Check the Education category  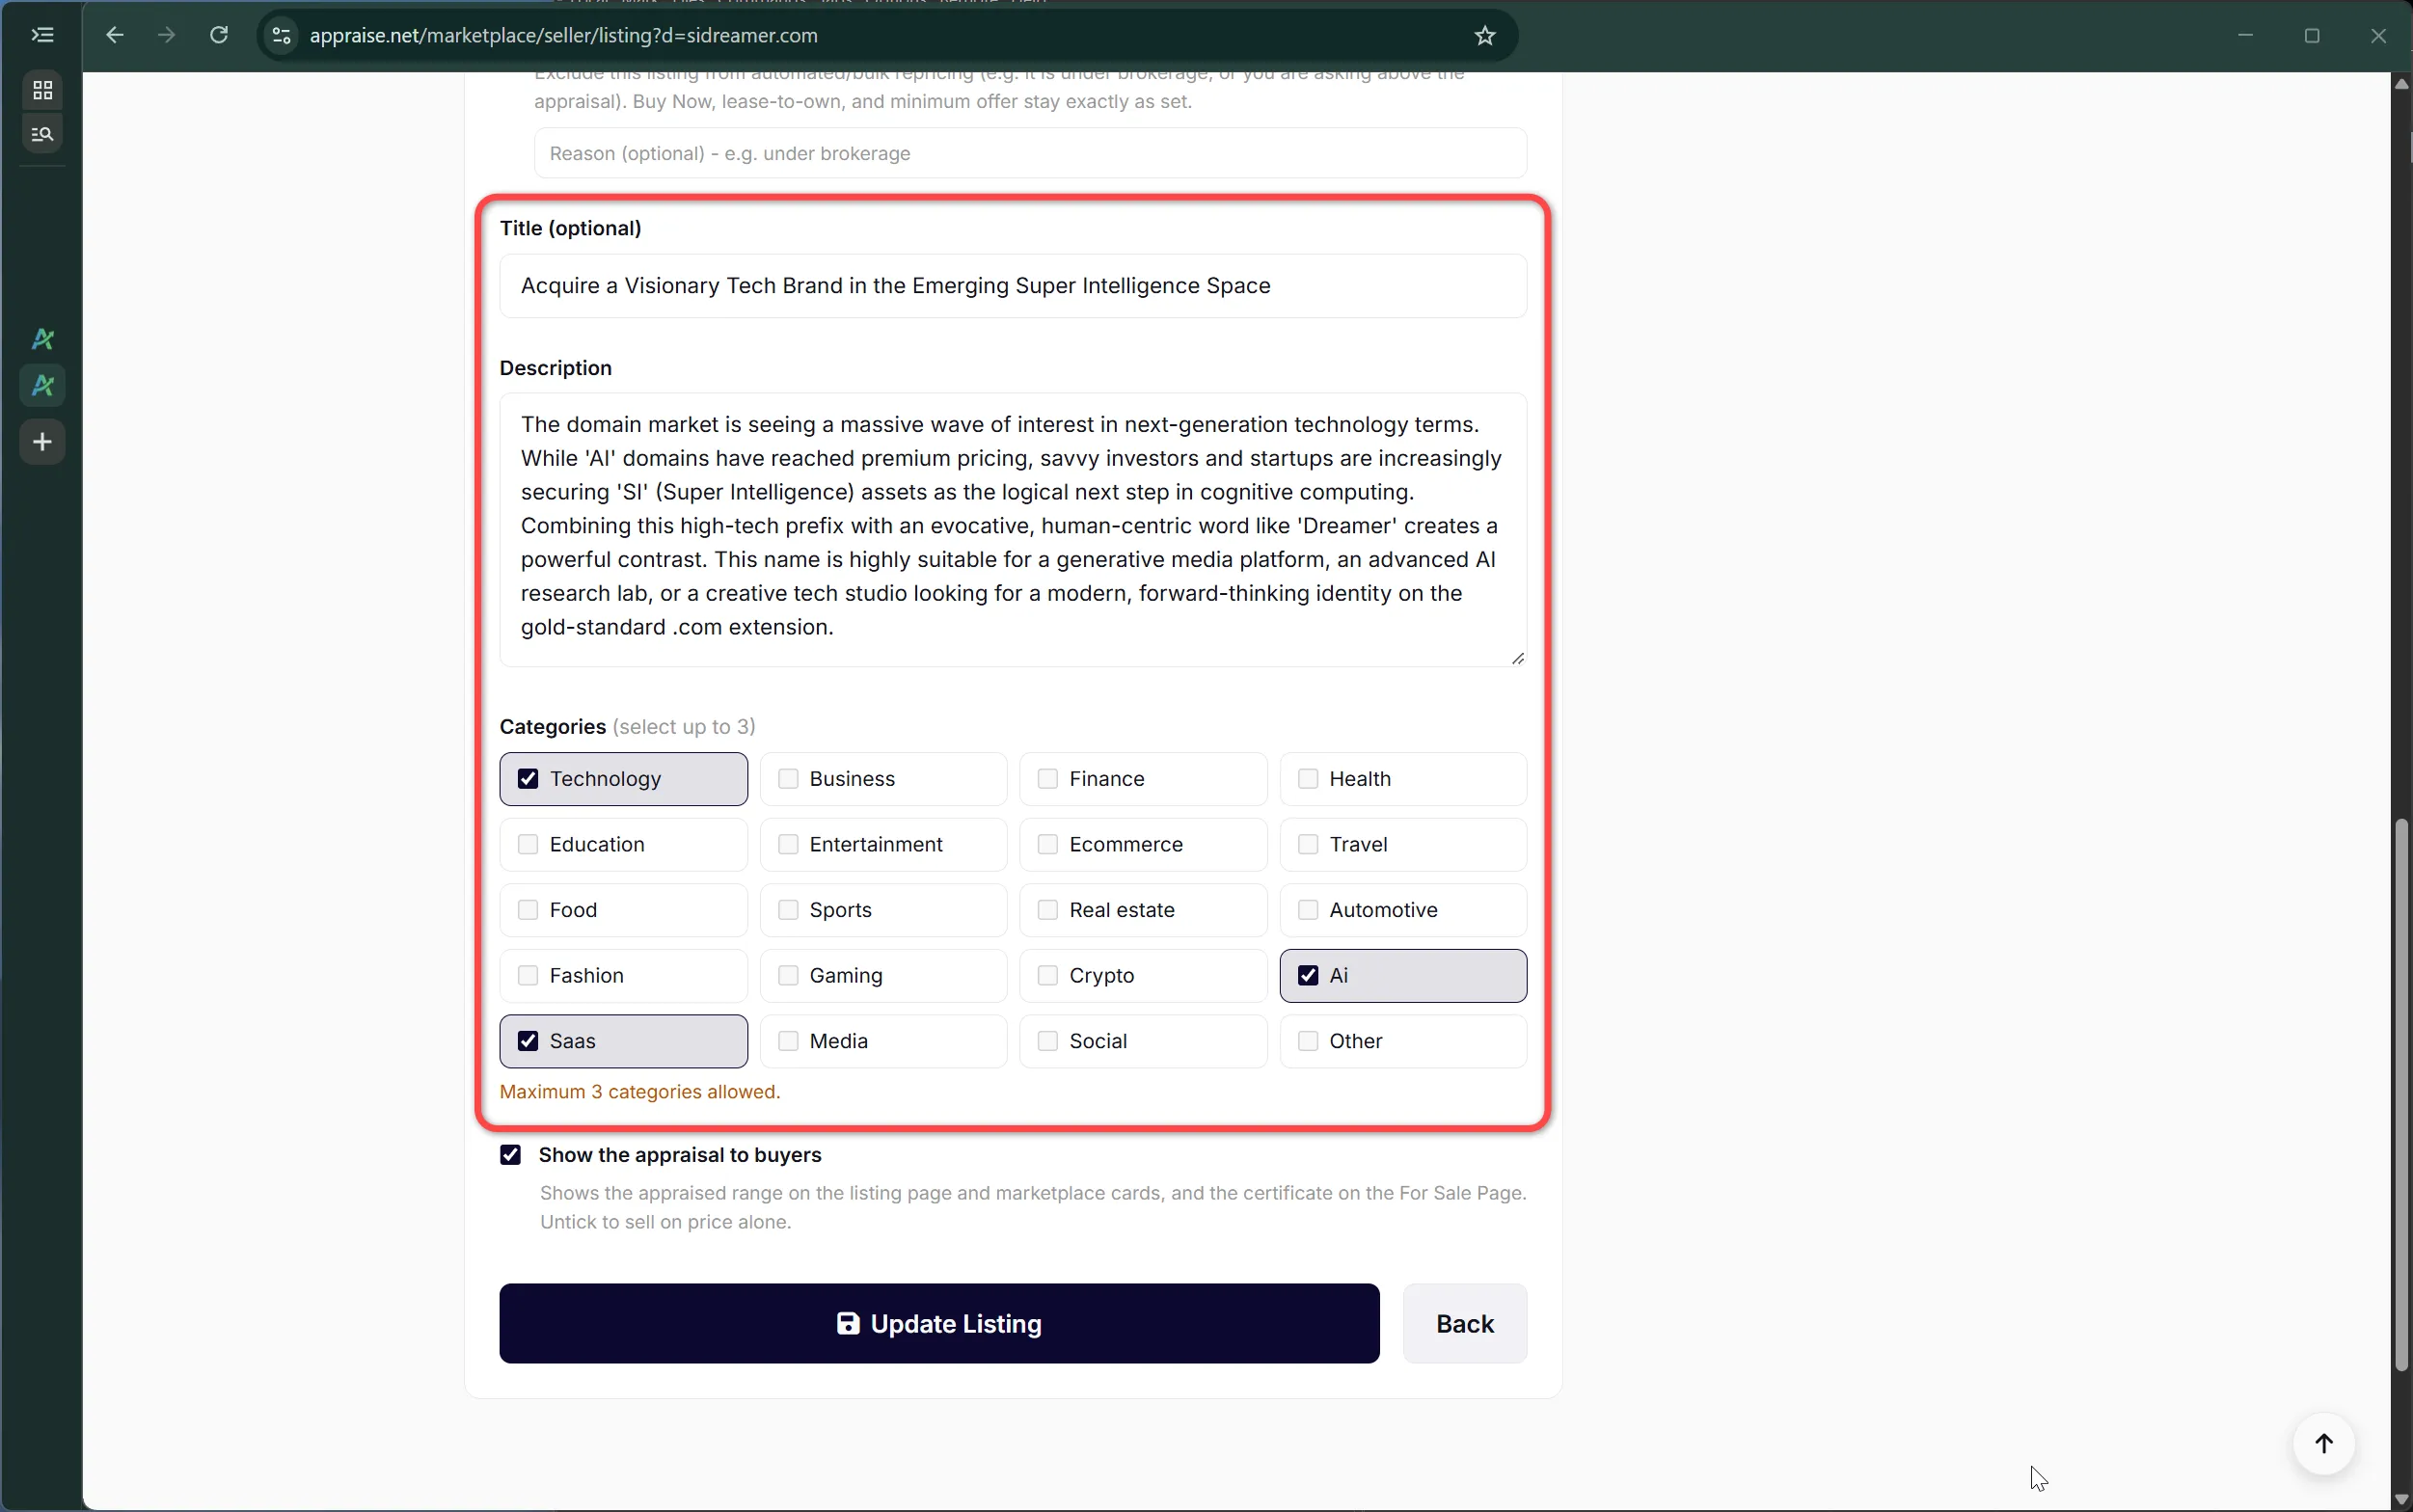[x=528, y=845]
